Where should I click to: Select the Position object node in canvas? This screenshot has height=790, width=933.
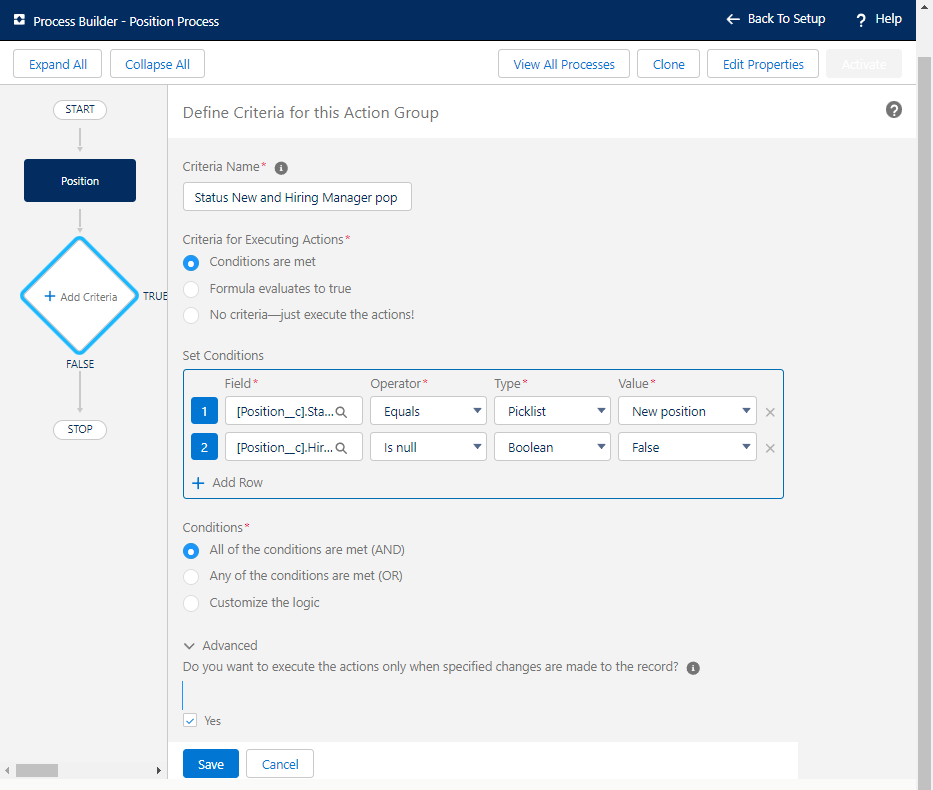pyautogui.click(x=80, y=180)
